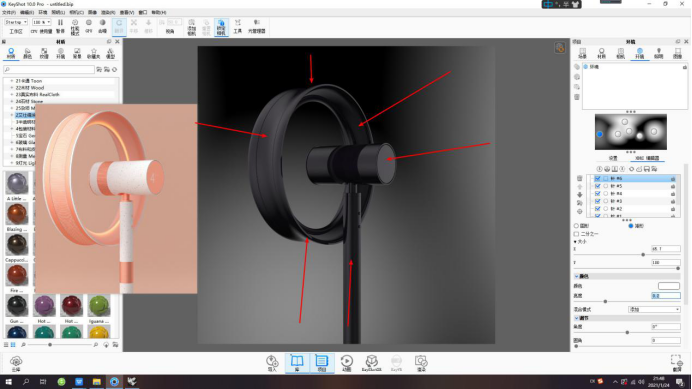The image size is (692, 389).
Task: Toggle Performance Mode in the top toolbar
Action: click(x=75, y=23)
